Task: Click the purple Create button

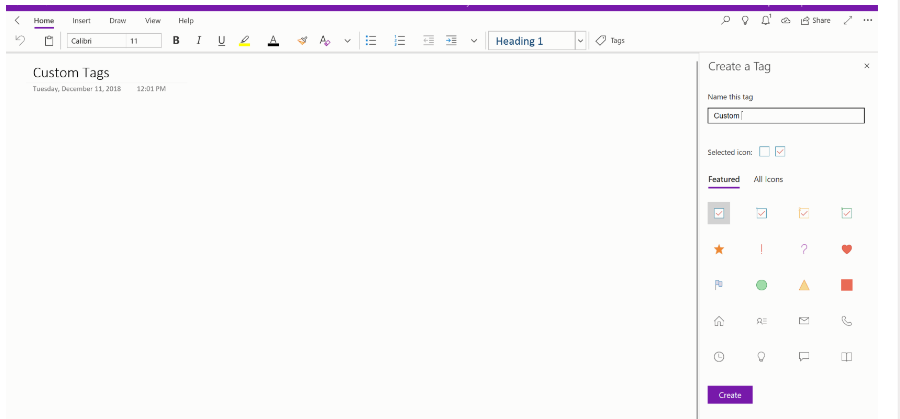Action: point(730,395)
